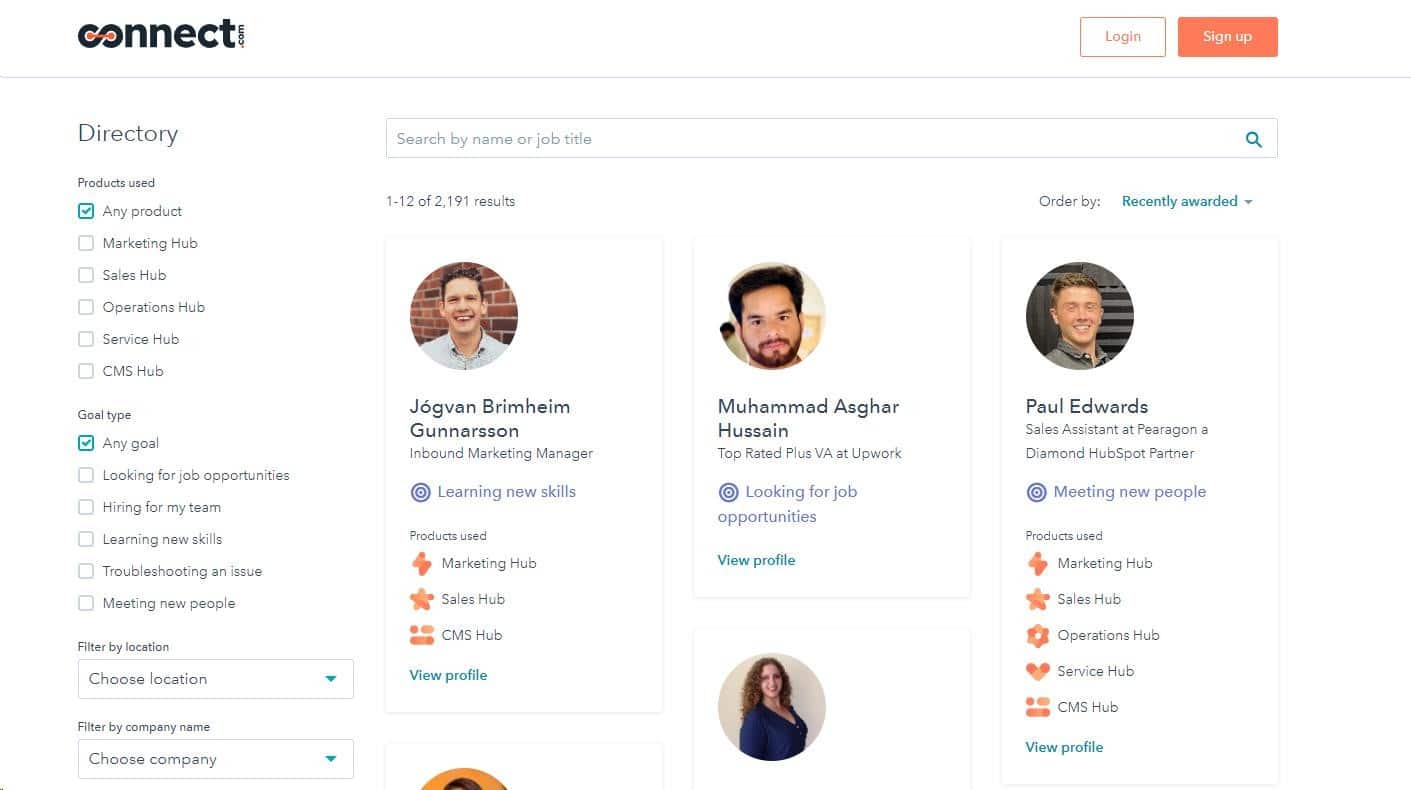1411x790 pixels.
Task: Tick the Hiring for my team checkbox
Action: point(86,507)
